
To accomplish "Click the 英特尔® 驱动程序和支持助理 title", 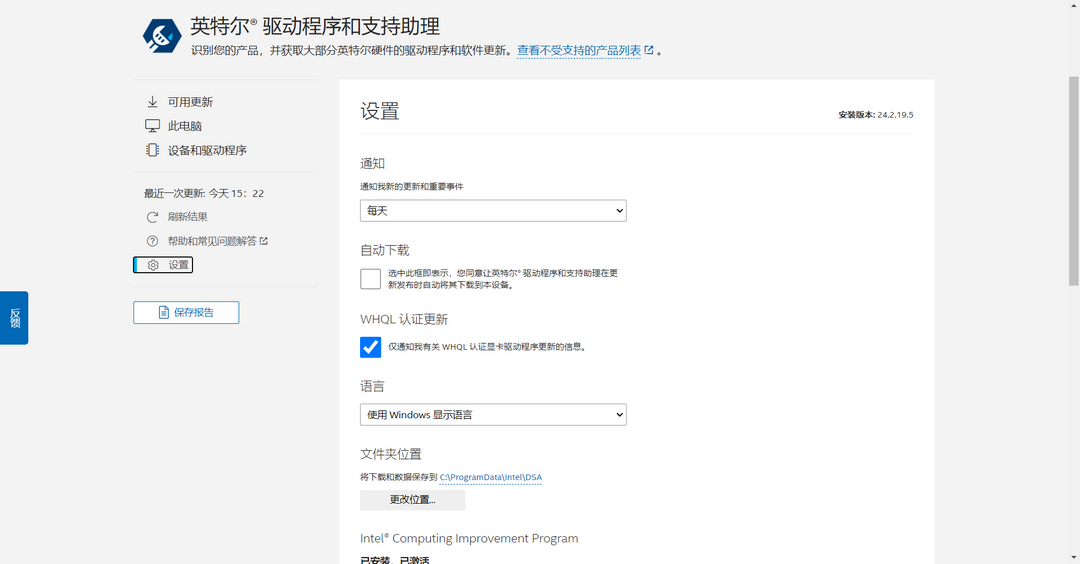I will click(x=315, y=26).
